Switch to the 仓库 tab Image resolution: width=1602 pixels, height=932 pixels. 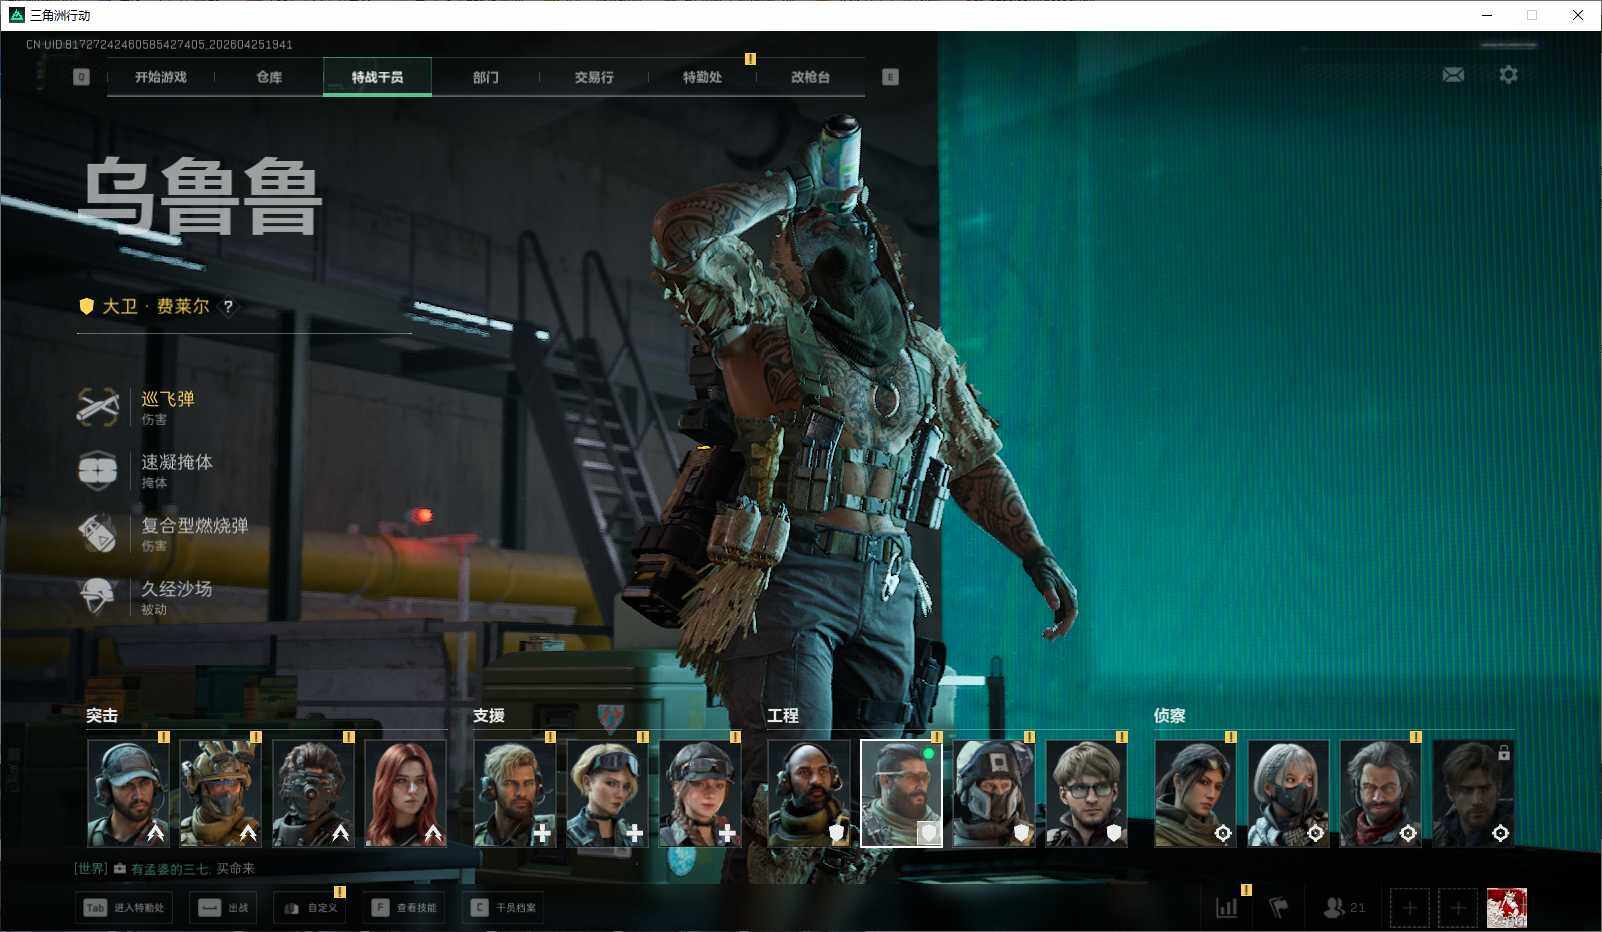[x=269, y=77]
